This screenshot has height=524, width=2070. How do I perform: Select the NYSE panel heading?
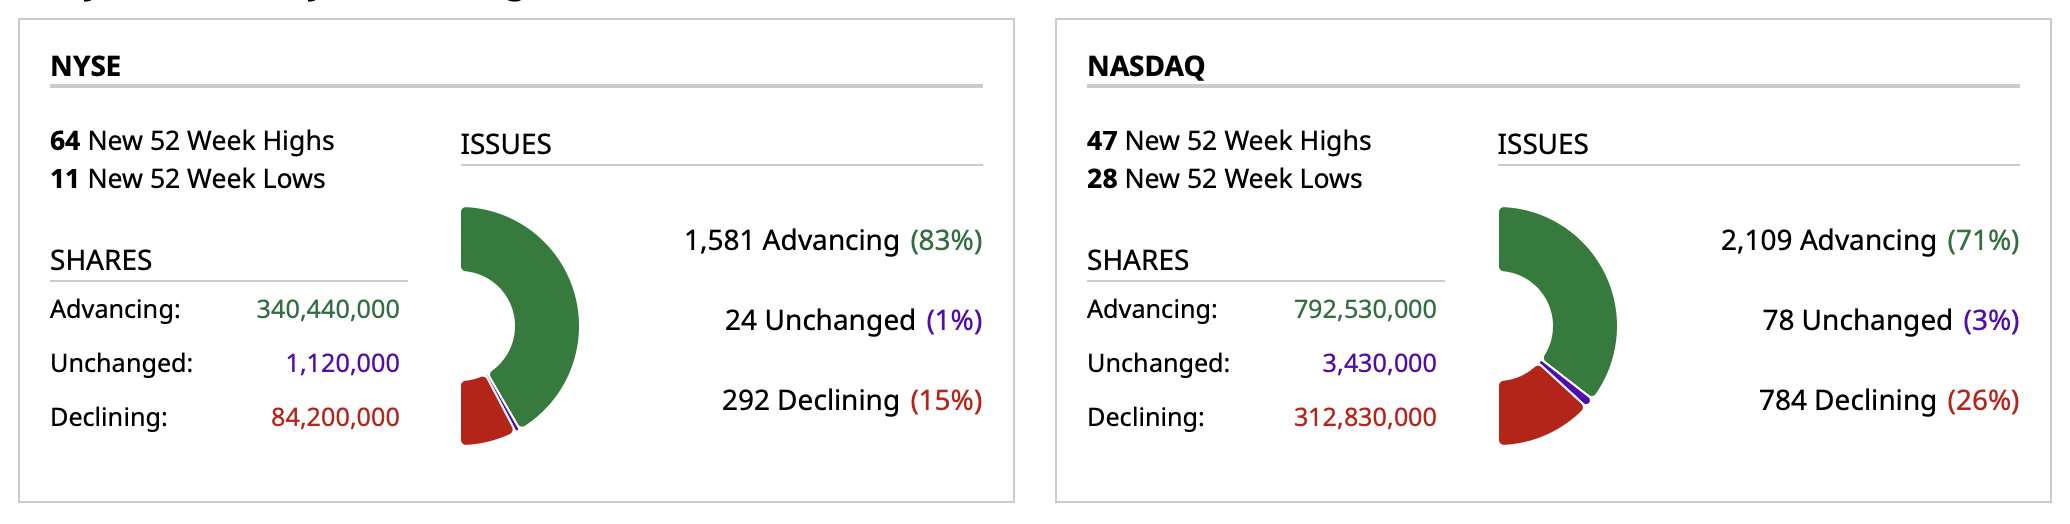click(86, 66)
